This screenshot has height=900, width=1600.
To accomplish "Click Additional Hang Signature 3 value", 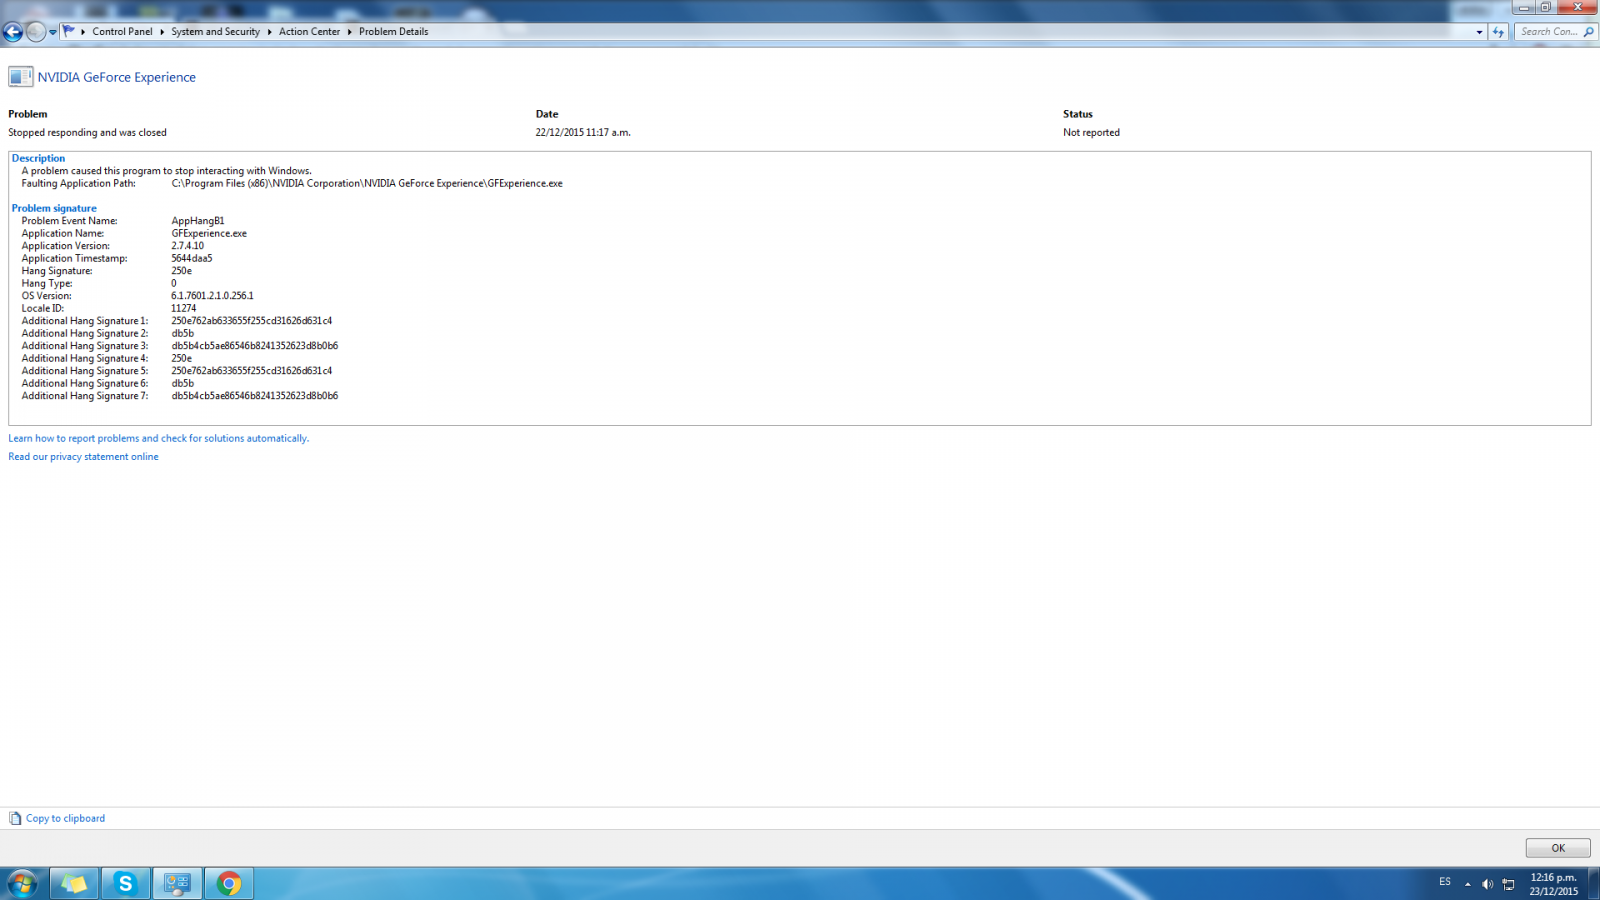I will [x=254, y=346].
